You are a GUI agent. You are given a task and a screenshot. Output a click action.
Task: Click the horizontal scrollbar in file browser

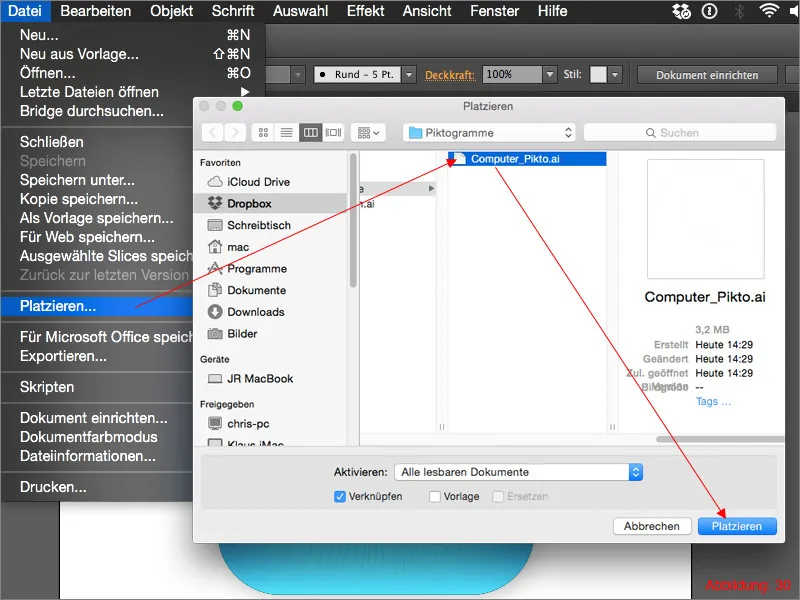[720, 439]
